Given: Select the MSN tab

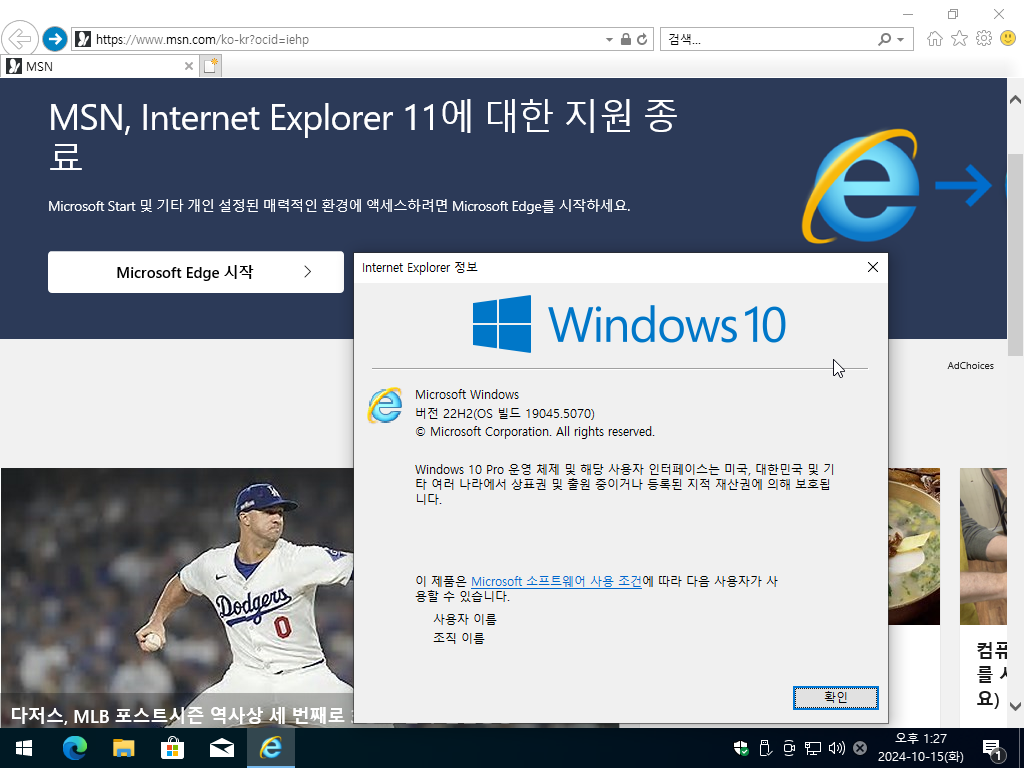Looking at the screenshot, I should point(98,66).
